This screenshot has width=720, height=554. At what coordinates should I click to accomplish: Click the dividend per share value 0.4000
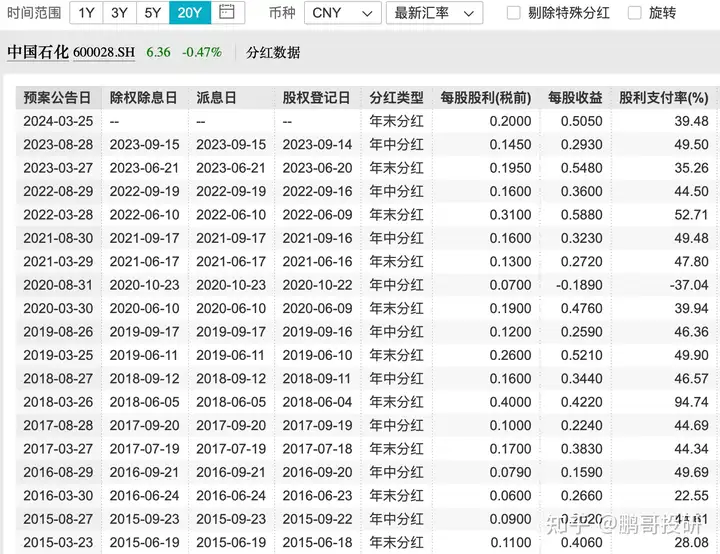tap(510, 402)
